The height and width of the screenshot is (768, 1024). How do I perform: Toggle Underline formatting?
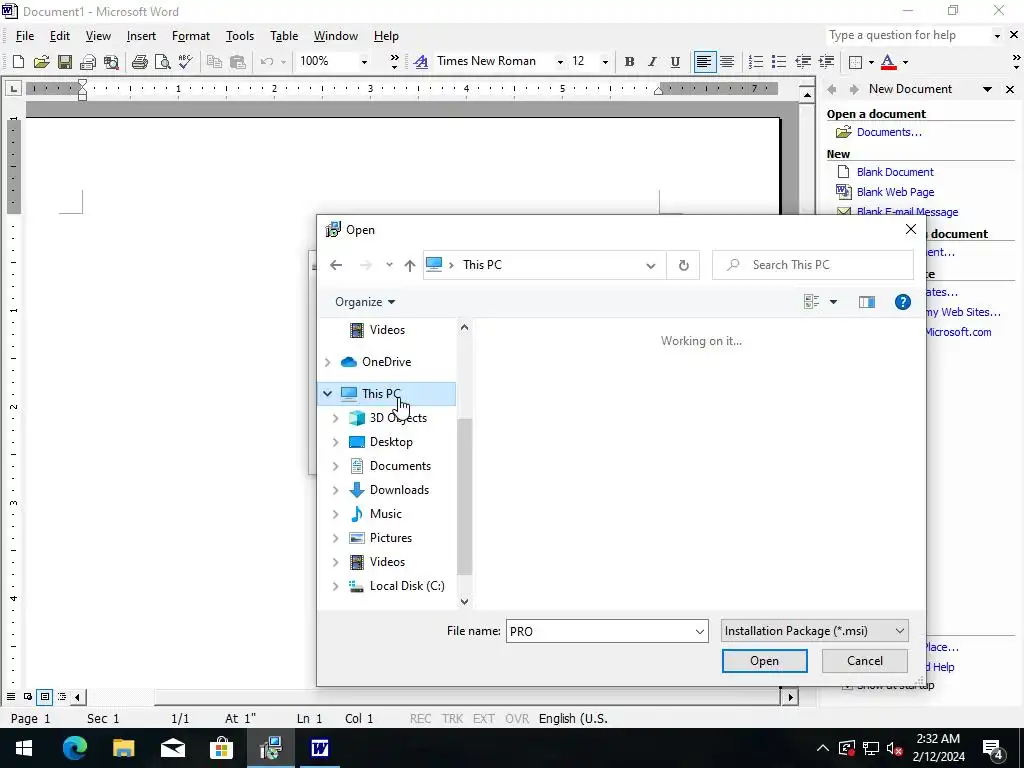675,62
